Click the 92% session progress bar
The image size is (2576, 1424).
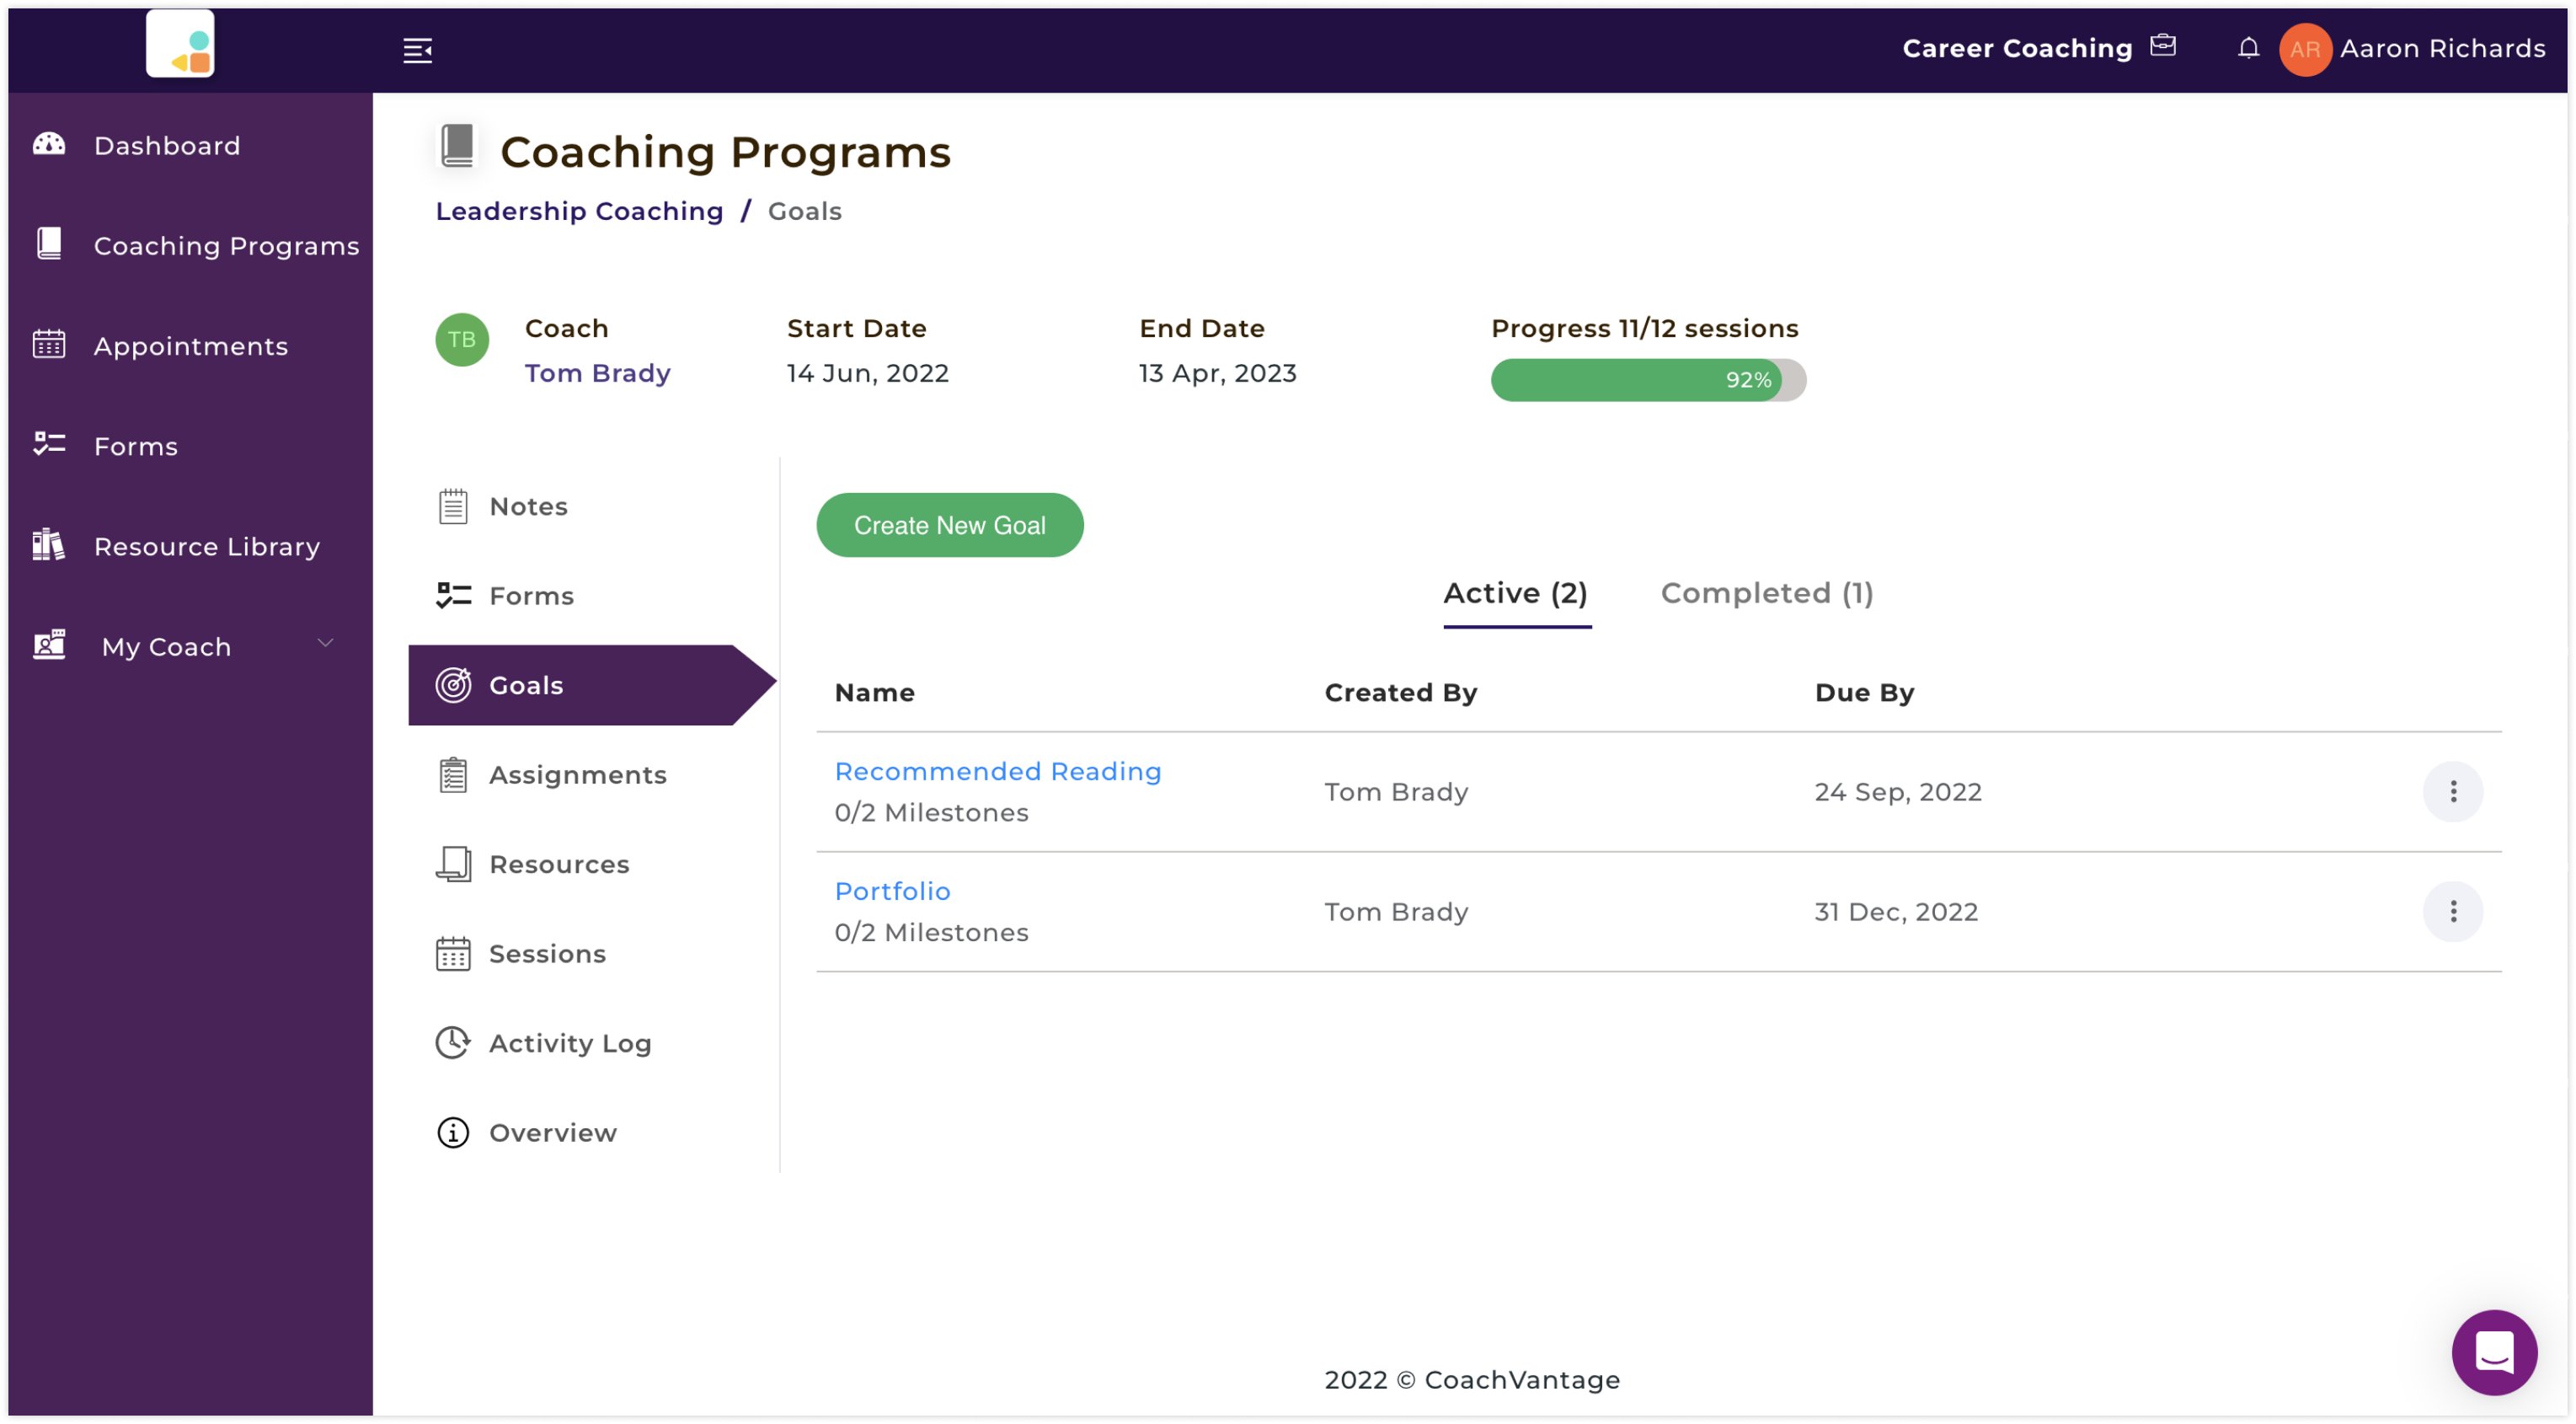pos(1648,380)
